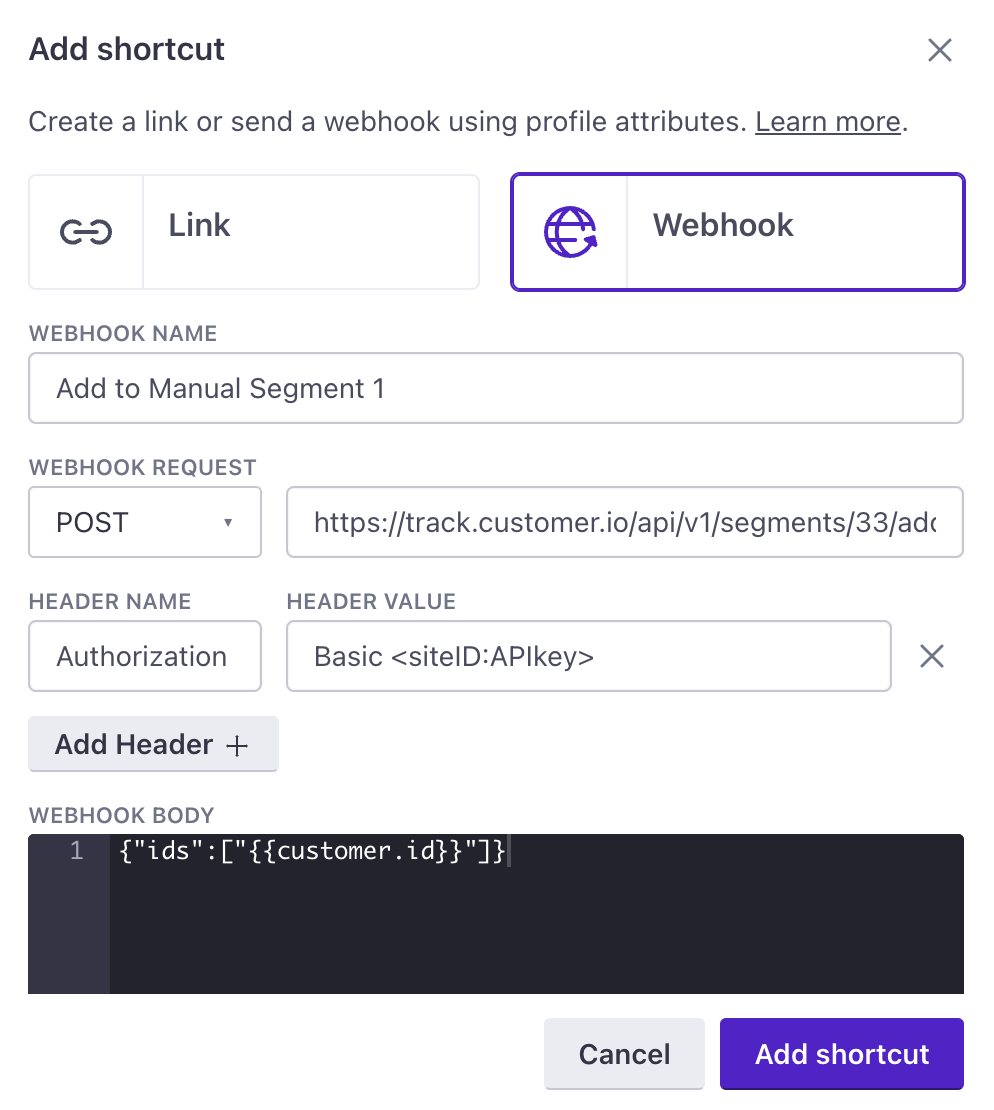Close the Add shortcut dialog
This screenshot has width=994, height=1110.
click(939, 50)
